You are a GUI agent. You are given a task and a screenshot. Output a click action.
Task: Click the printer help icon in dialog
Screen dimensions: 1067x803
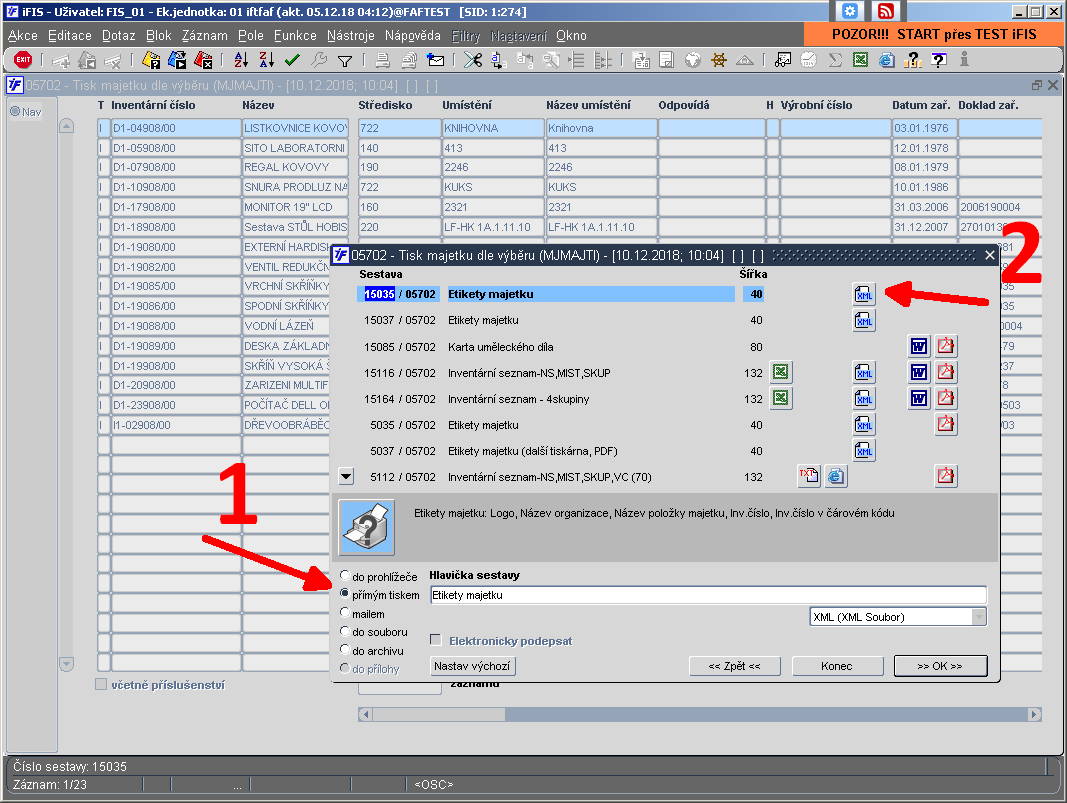coord(367,527)
